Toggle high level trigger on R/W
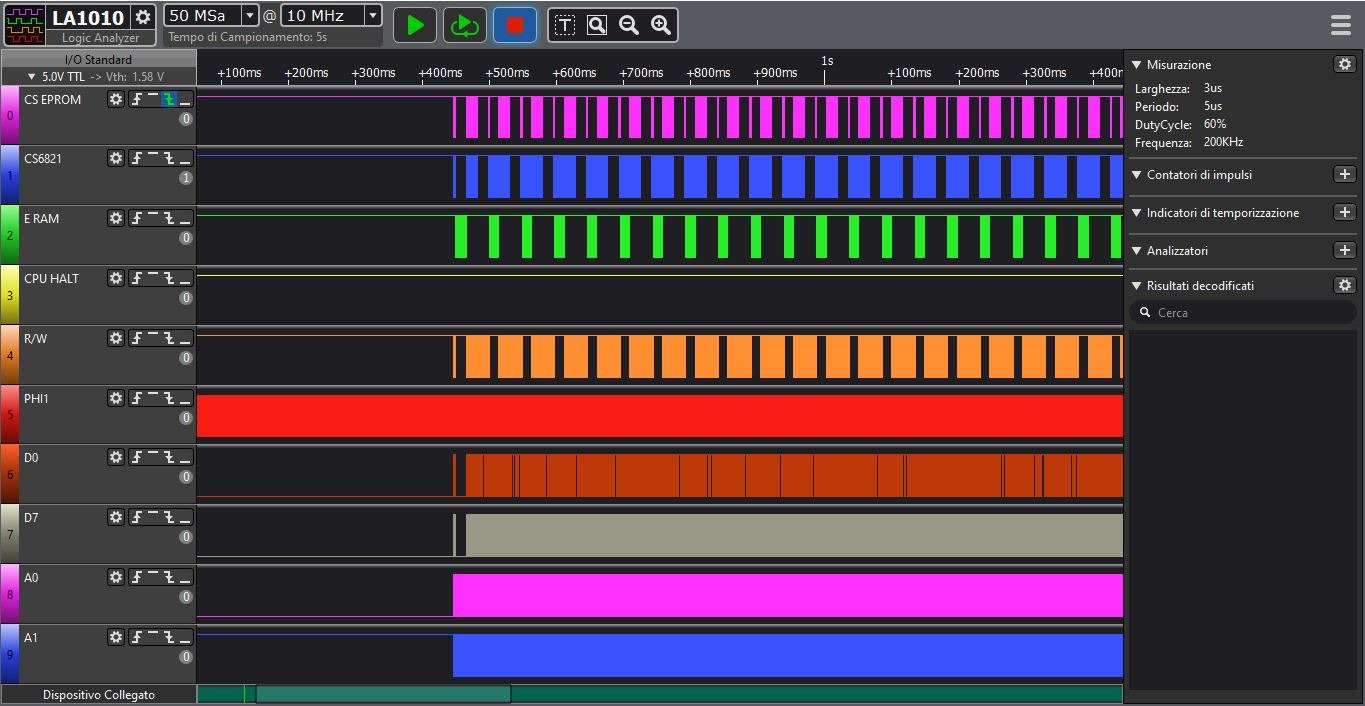This screenshot has height=706, width=1365. 153,338
